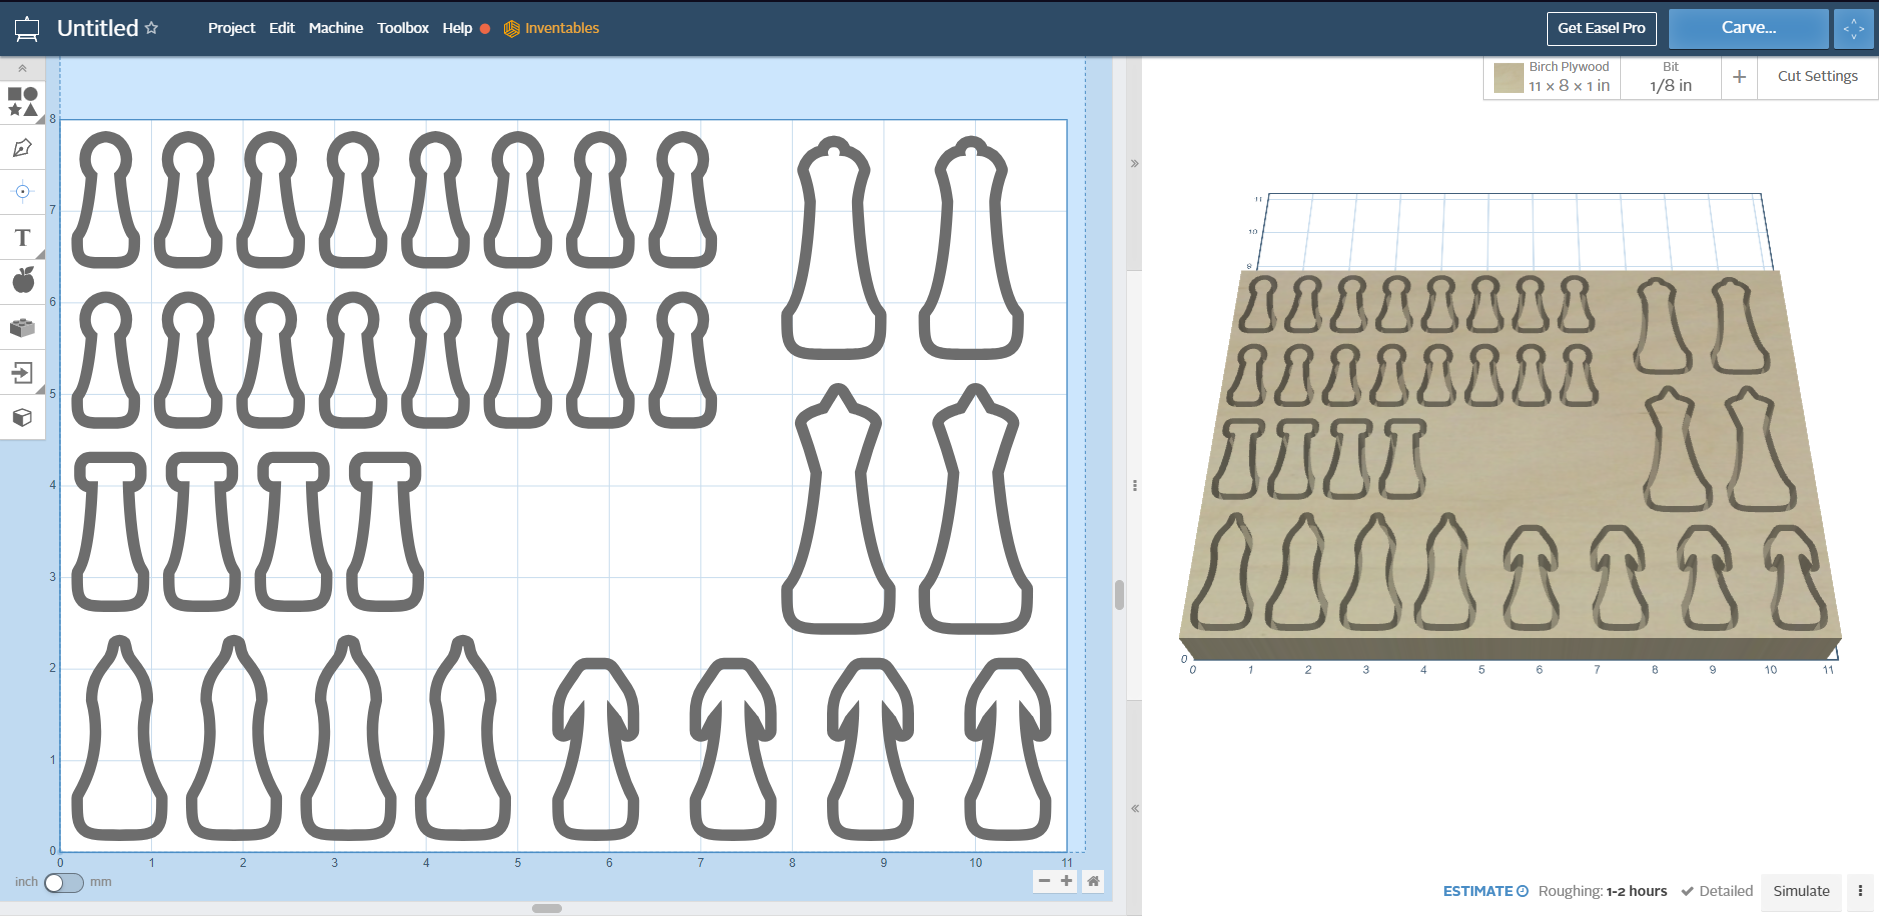Screen dimensions: 1879x916
Task: Visit the Inventables link
Action: pyautogui.click(x=551, y=28)
